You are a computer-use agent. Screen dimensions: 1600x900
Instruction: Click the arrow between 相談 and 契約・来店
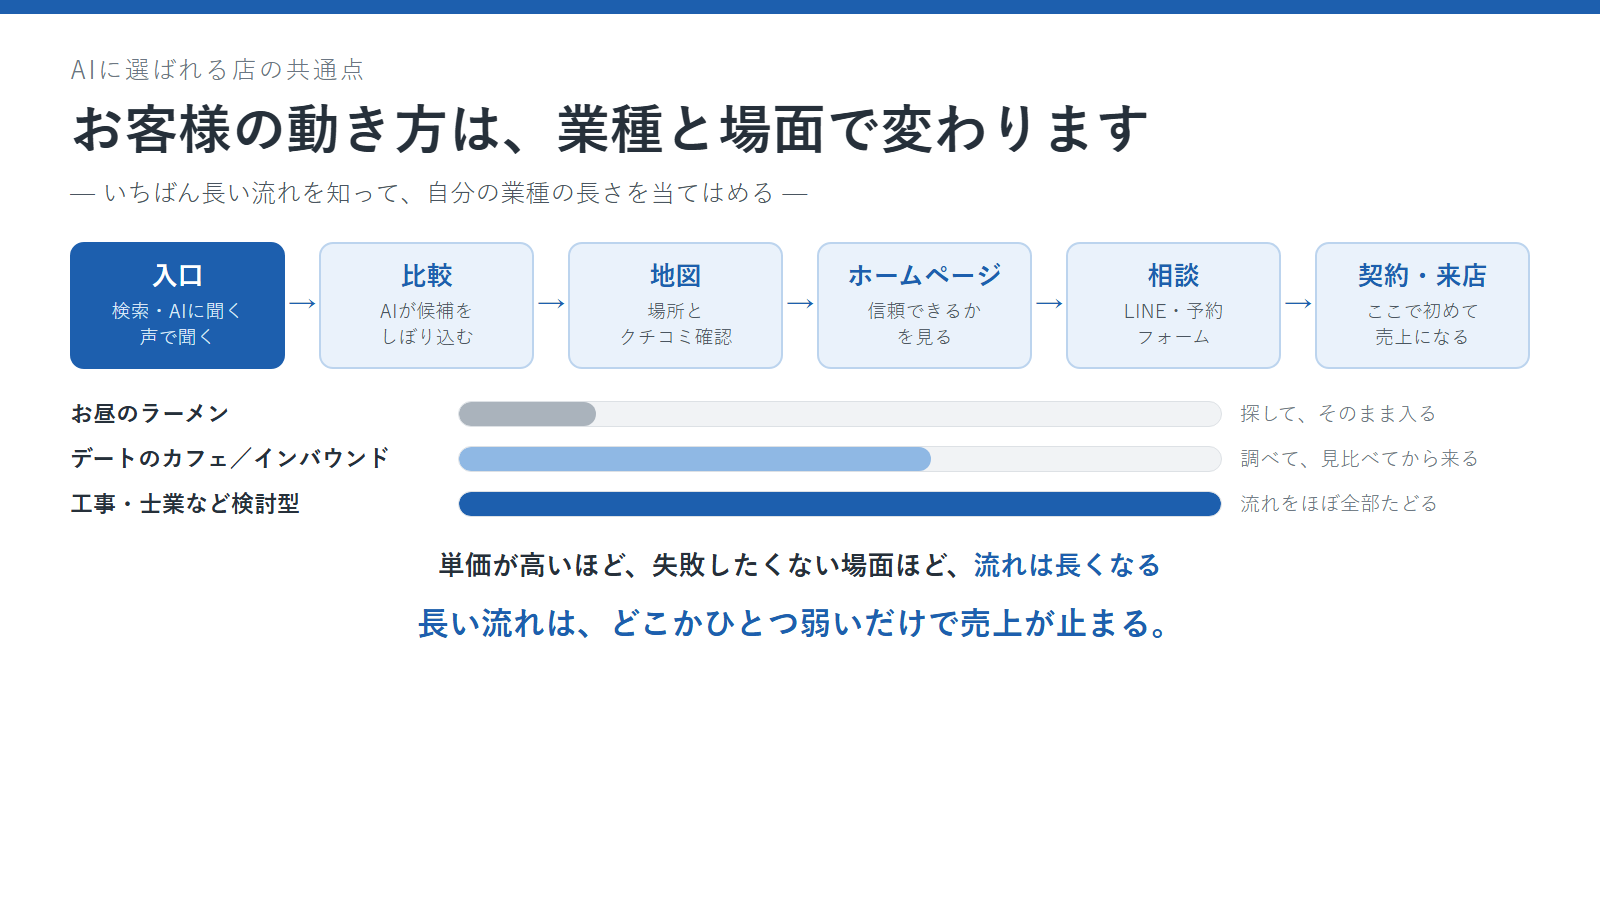click(1298, 303)
